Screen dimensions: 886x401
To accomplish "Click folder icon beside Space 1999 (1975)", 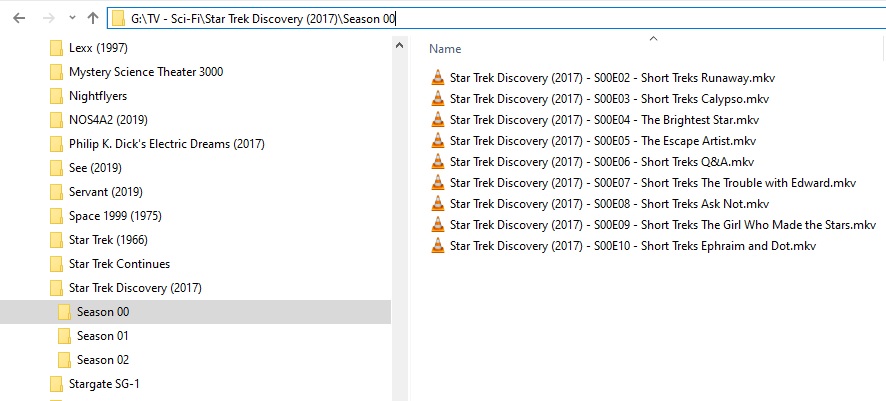I will coord(56,216).
